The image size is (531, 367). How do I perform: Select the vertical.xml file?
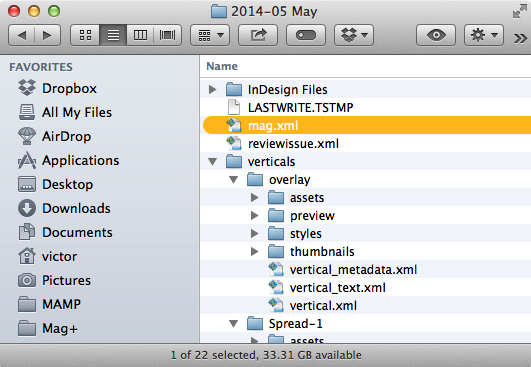click(366, 305)
